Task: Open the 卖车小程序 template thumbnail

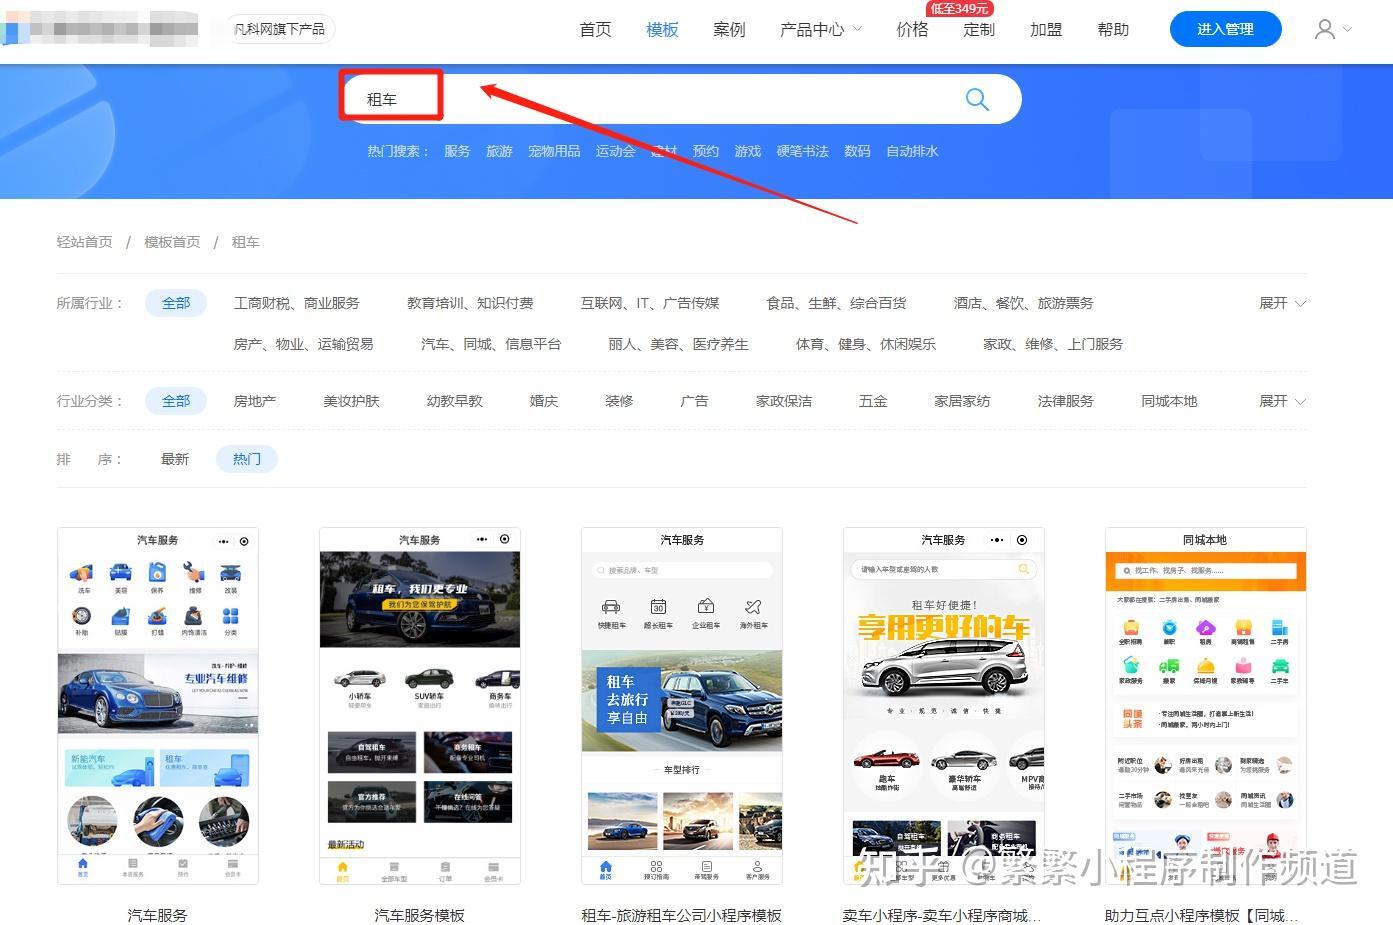Action: [x=944, y=706]
